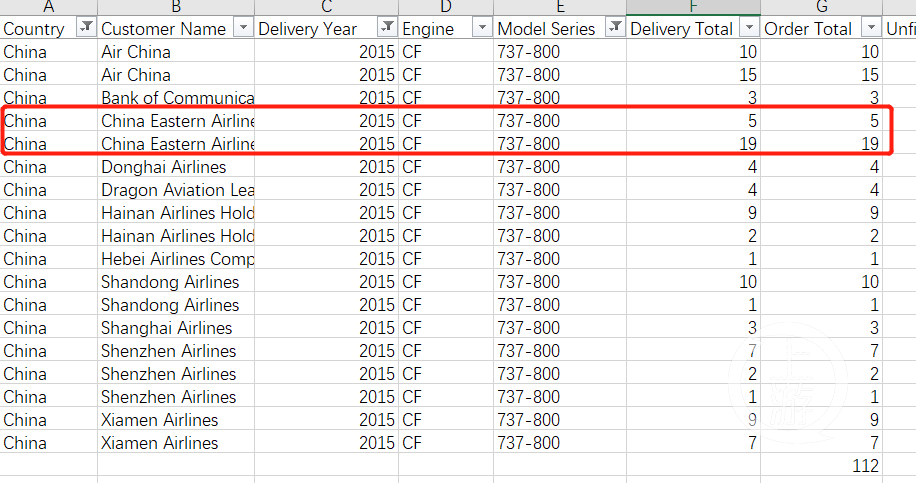Select column G header
This screenshot has width=916, height=483.
point(821,7)
